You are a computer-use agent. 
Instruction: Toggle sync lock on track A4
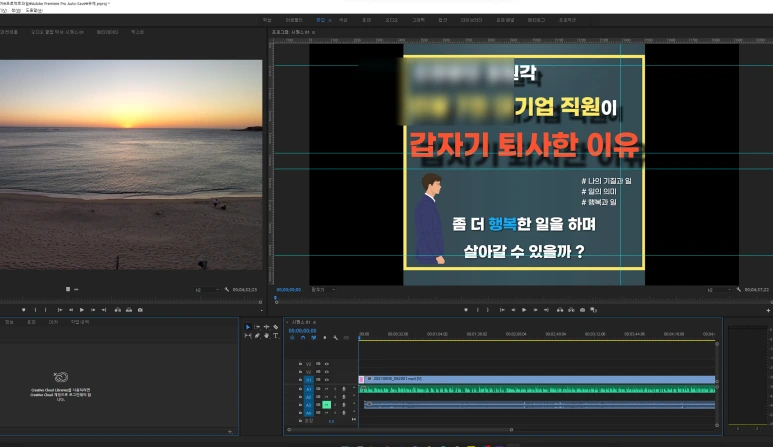318,413
